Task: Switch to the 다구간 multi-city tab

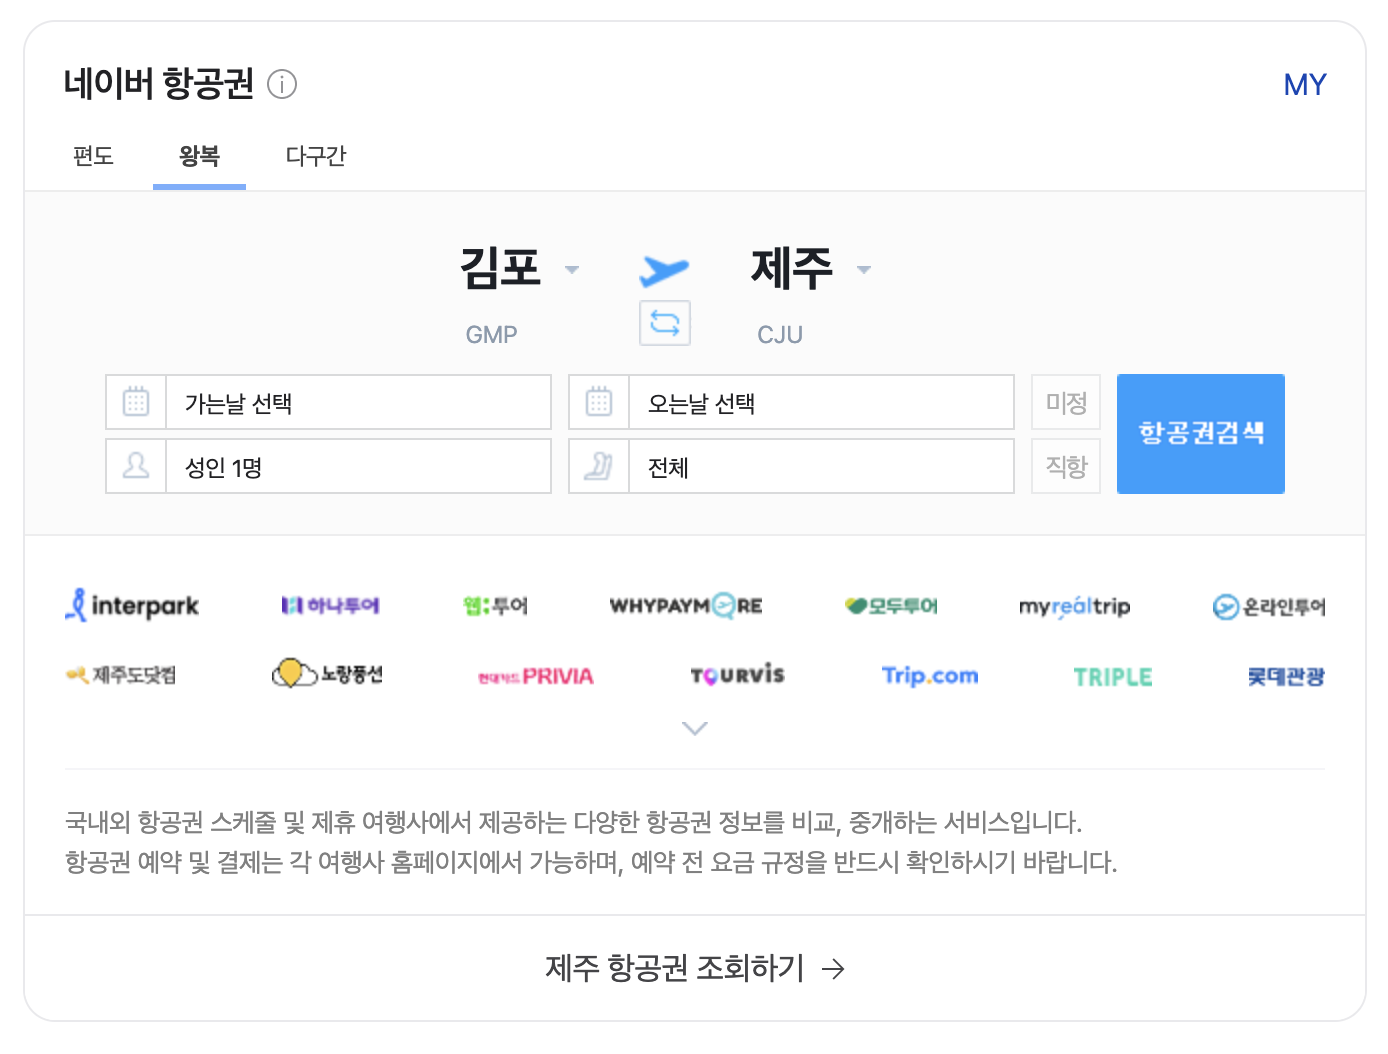Action: (x=316, y=157)
